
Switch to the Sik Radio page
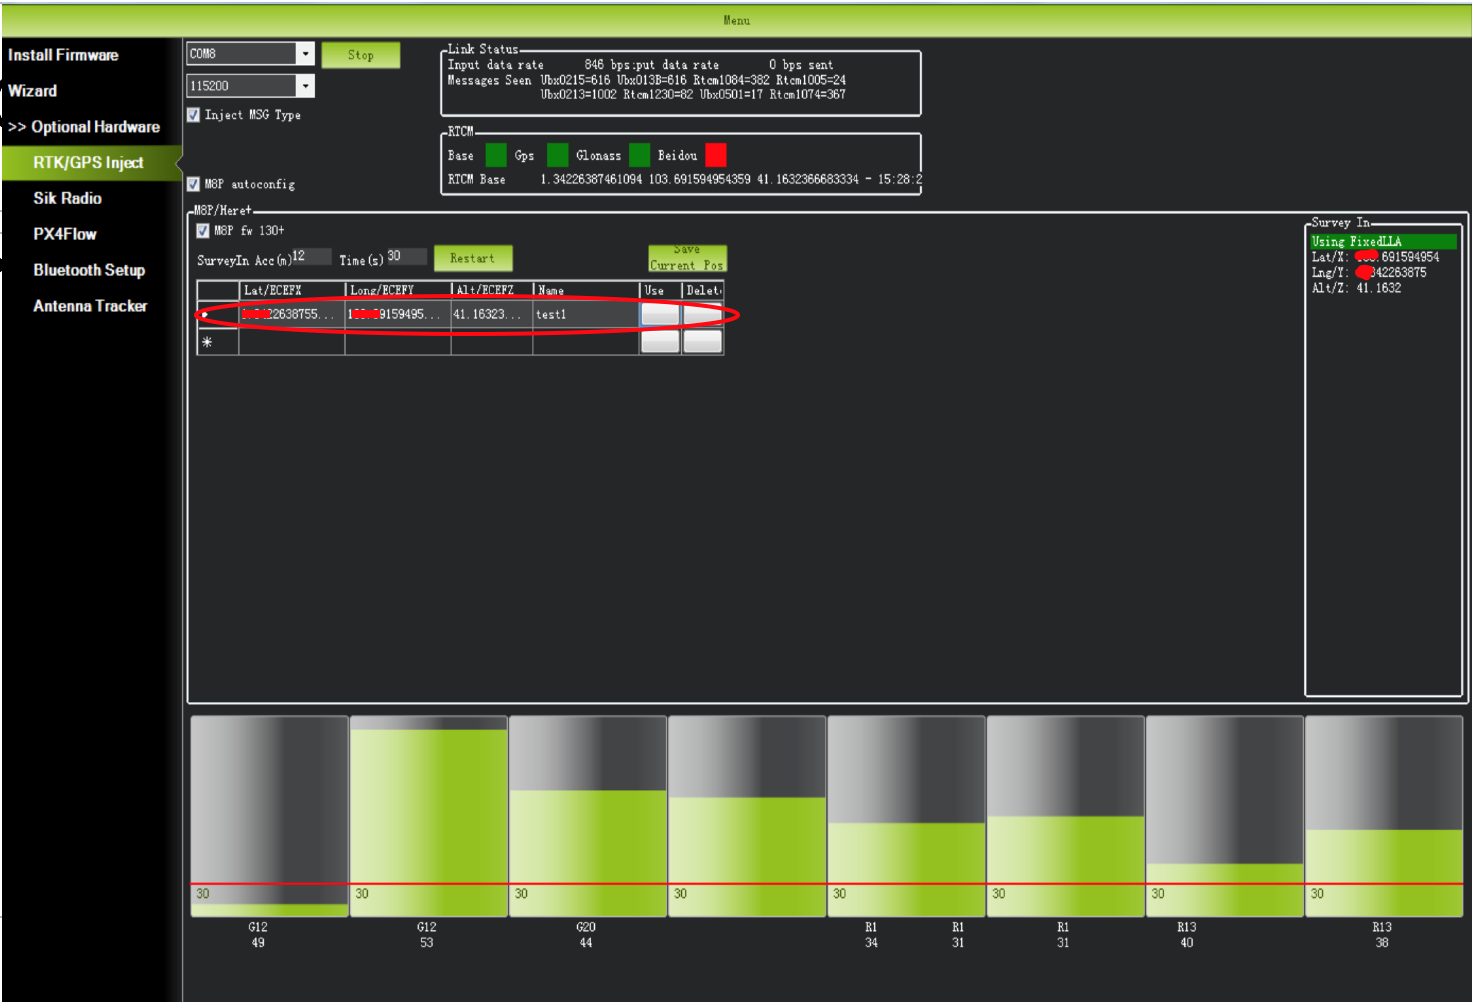point(68,198)
